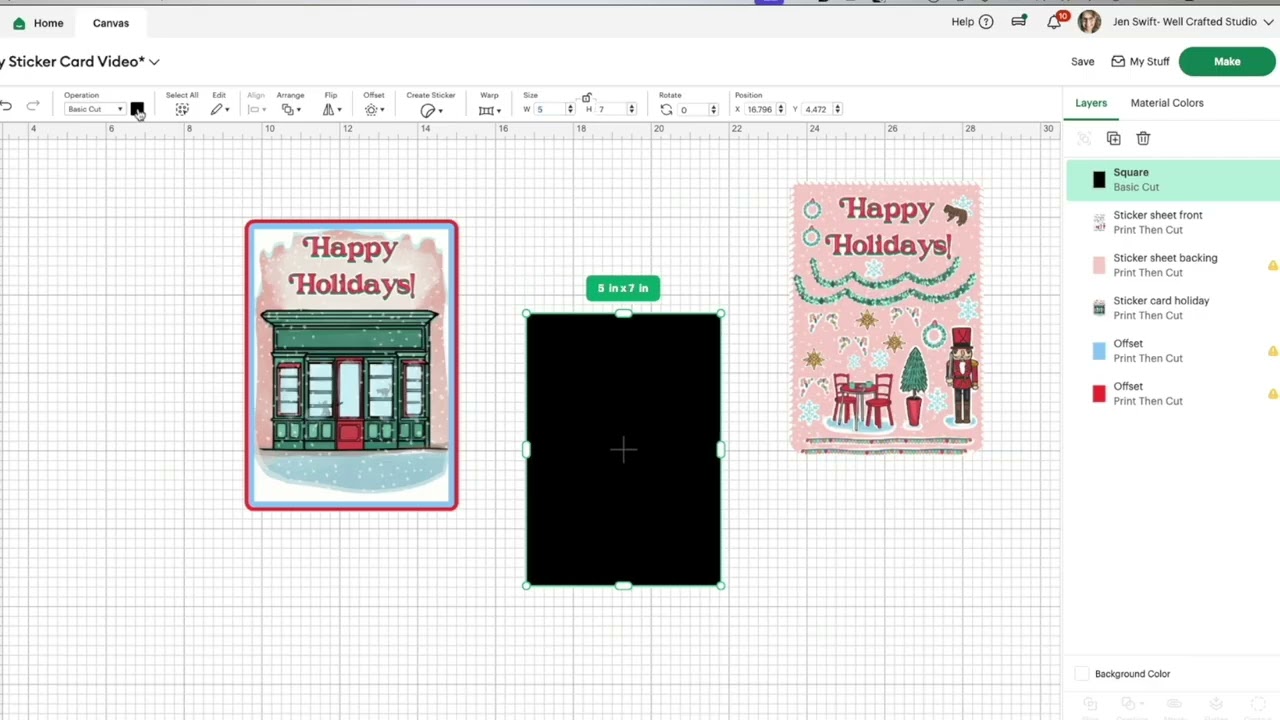Click the Offset tool icon
The image size is (1280, 720).
(x=371, y=109)
